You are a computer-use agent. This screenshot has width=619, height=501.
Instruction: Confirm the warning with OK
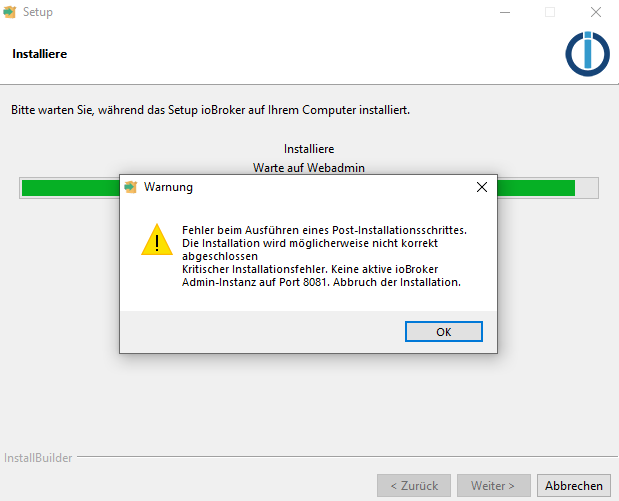pos(443,332)
